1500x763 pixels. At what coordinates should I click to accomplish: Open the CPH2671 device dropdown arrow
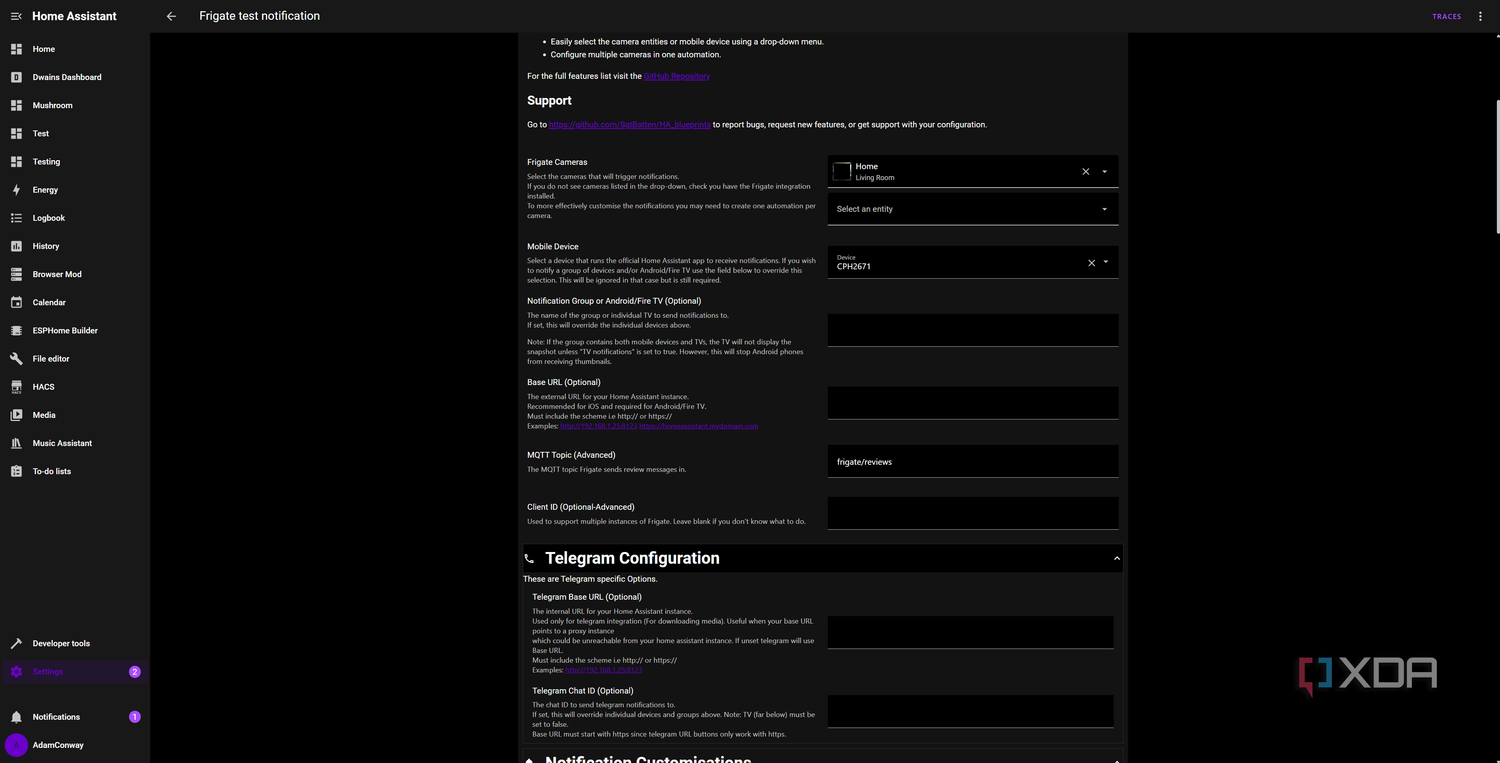[1106, 263]
